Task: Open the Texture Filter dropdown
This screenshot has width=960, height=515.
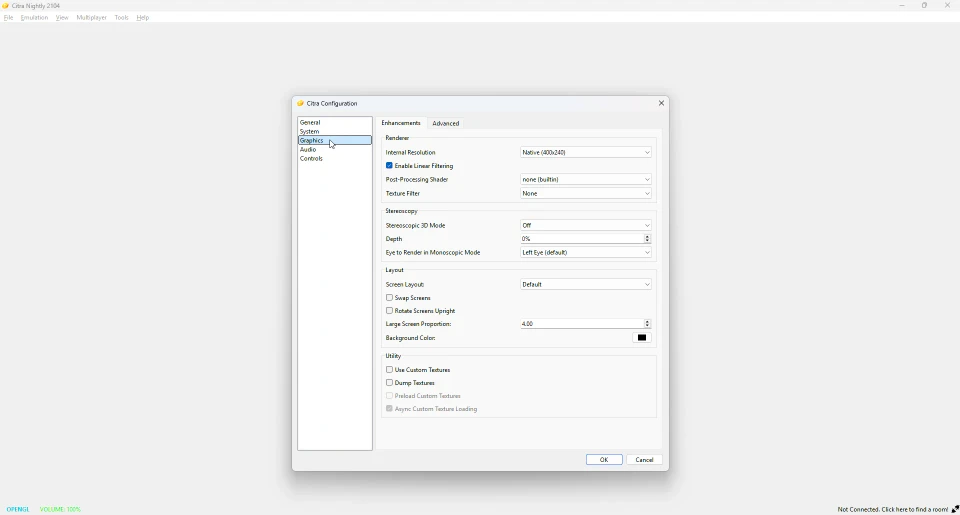Action: 586,194
